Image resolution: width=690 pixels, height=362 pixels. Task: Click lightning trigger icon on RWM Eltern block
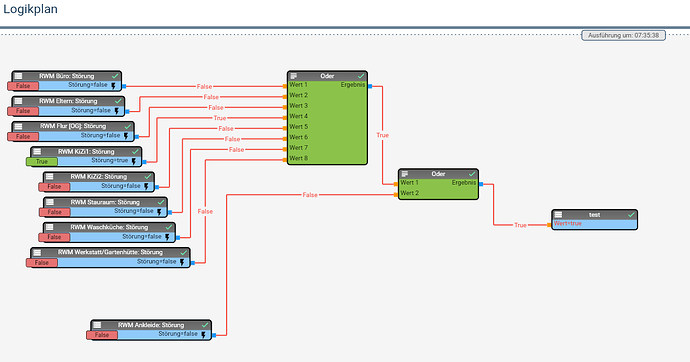click(x=117, y=111)
